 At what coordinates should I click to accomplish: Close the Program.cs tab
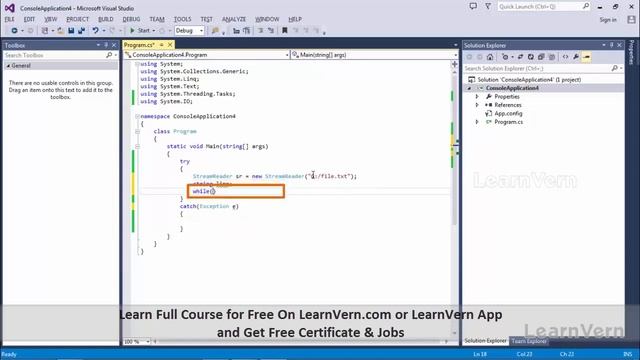[170, 45]
